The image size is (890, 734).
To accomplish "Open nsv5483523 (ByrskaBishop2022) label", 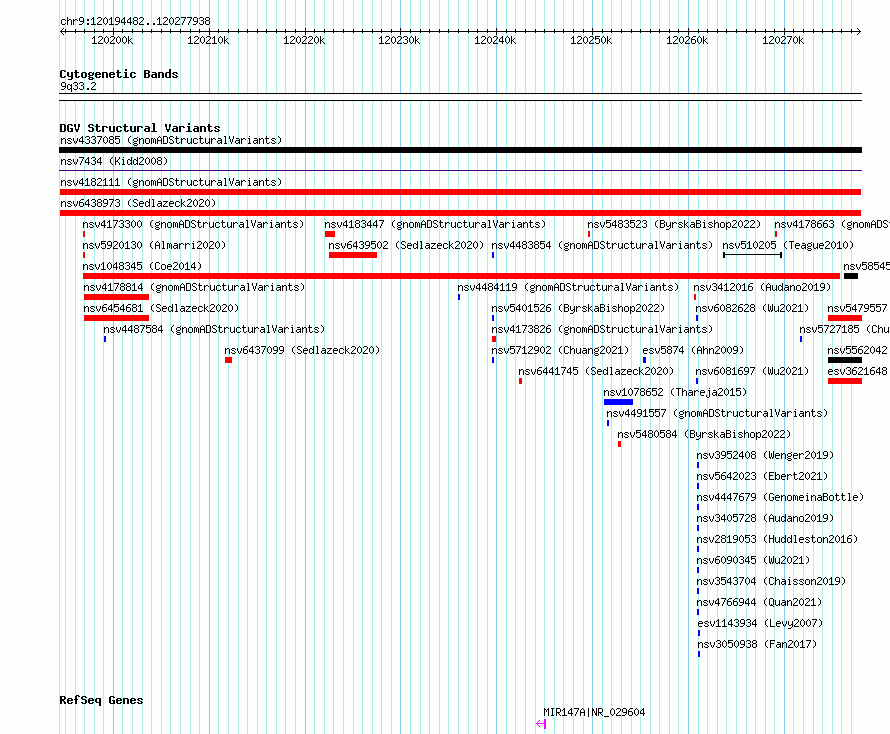I will click(674, 224).
